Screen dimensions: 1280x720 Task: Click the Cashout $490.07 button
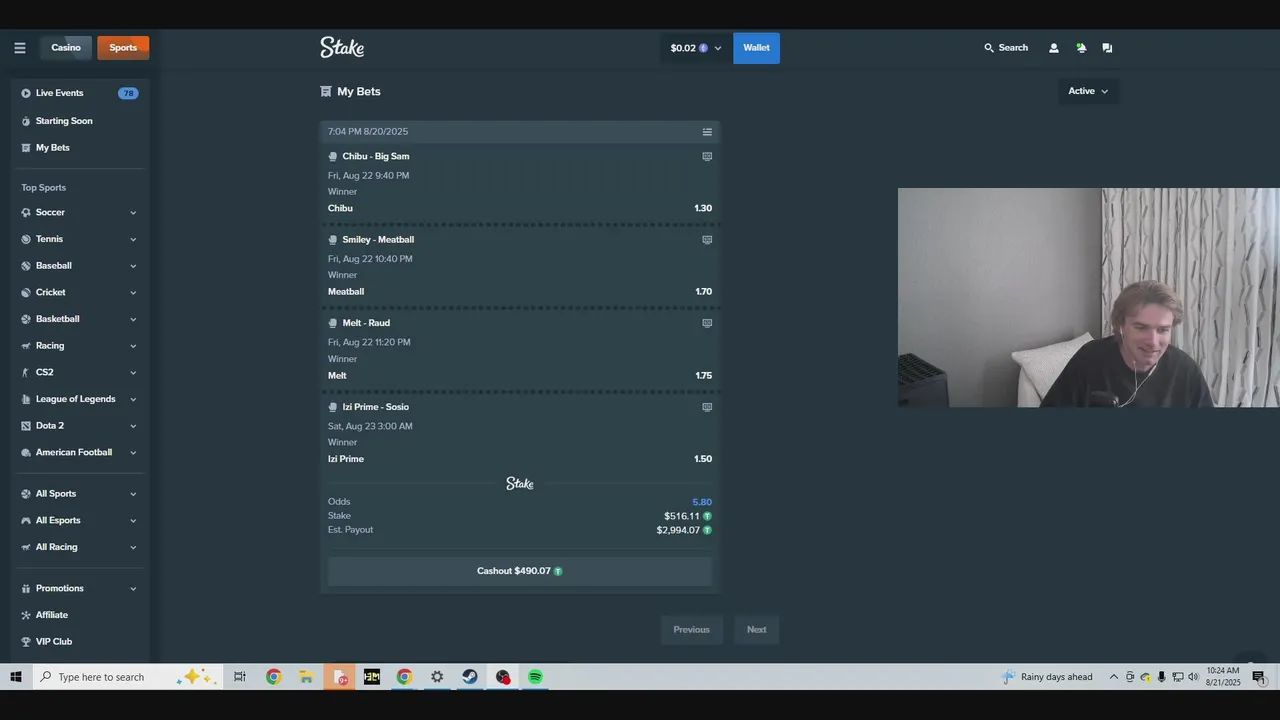point(520,571)
